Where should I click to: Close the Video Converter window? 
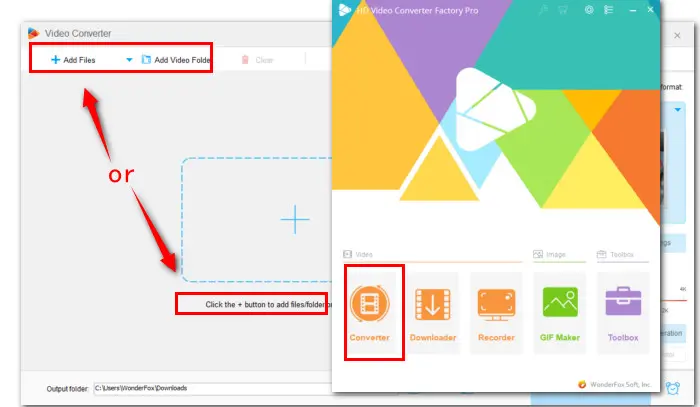[677, 35]
